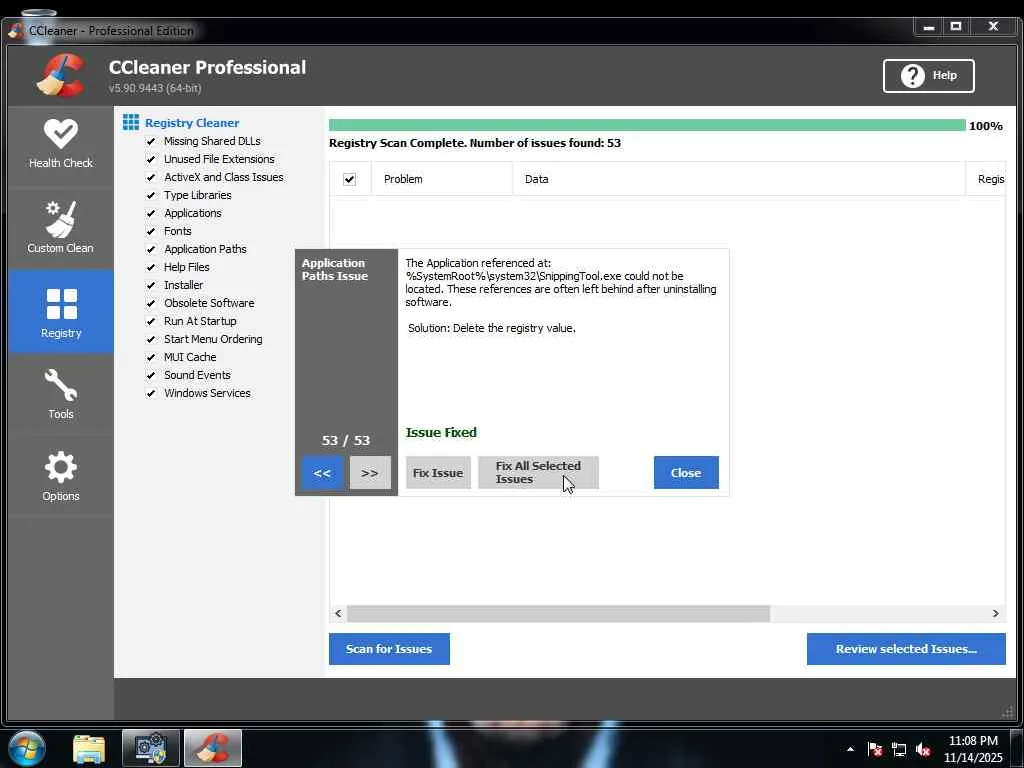Toggle Sound Events checkbox
Image resolution: width=1024 pixels, height=768 pixels.
(x=151, y=375)
